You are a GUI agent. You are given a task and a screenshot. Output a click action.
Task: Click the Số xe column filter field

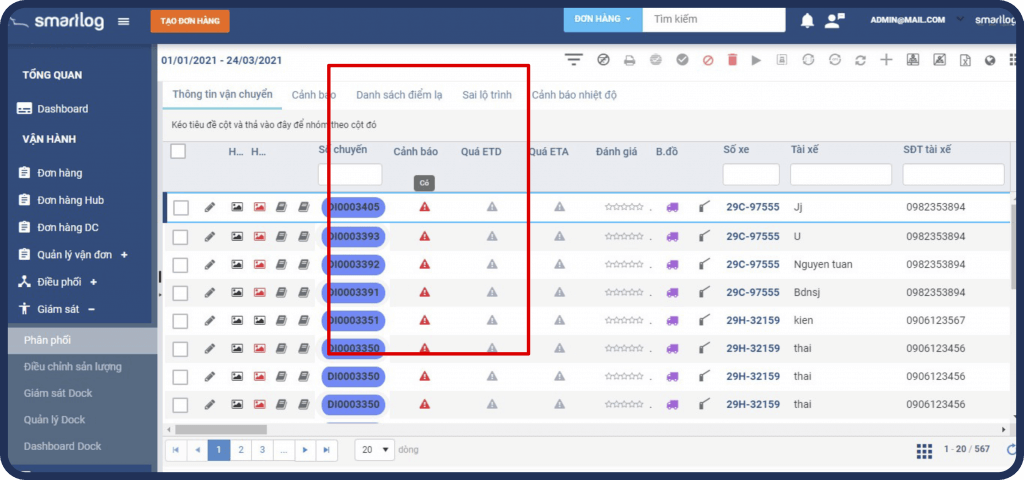[x=751, y=175]
